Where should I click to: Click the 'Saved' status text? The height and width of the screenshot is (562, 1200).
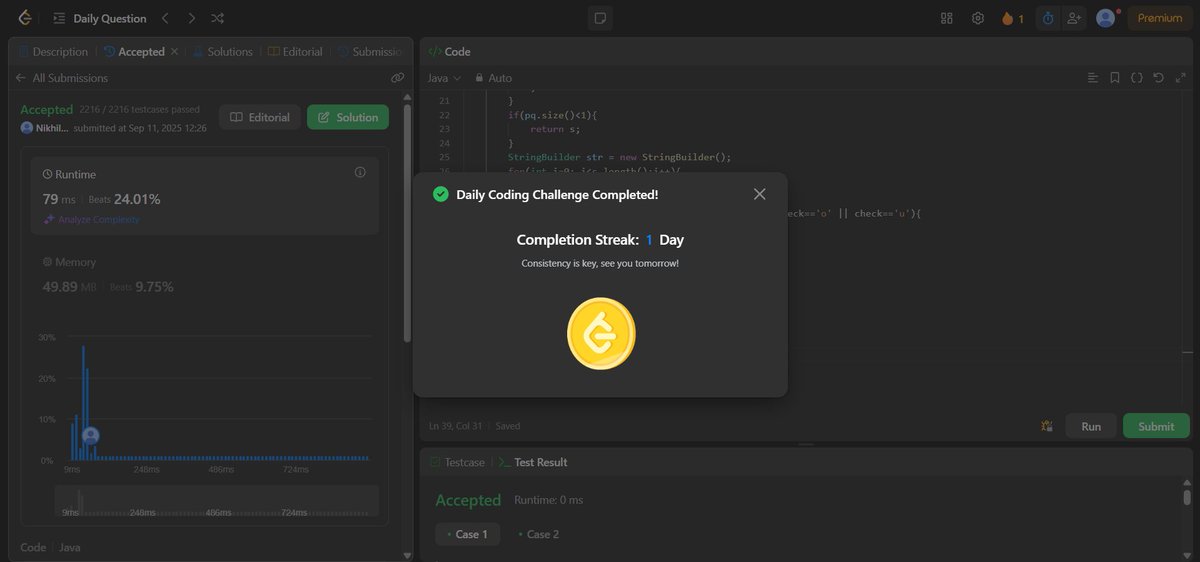508,426
